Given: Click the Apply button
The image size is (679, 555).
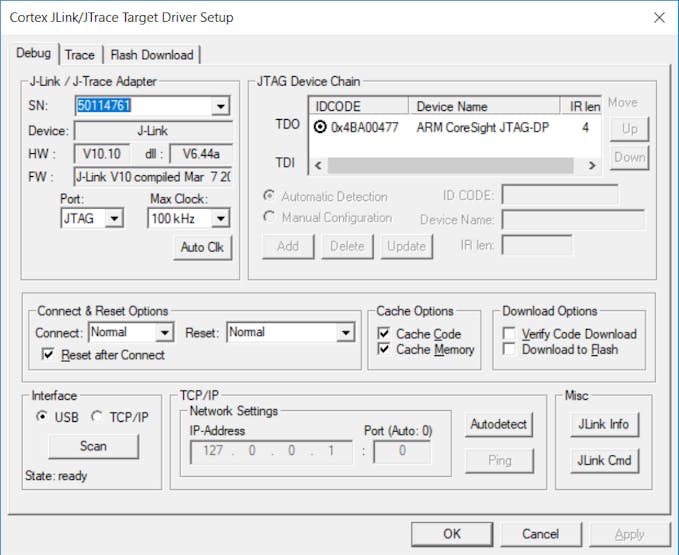Looking at the screenshot, I should (629, 534).
